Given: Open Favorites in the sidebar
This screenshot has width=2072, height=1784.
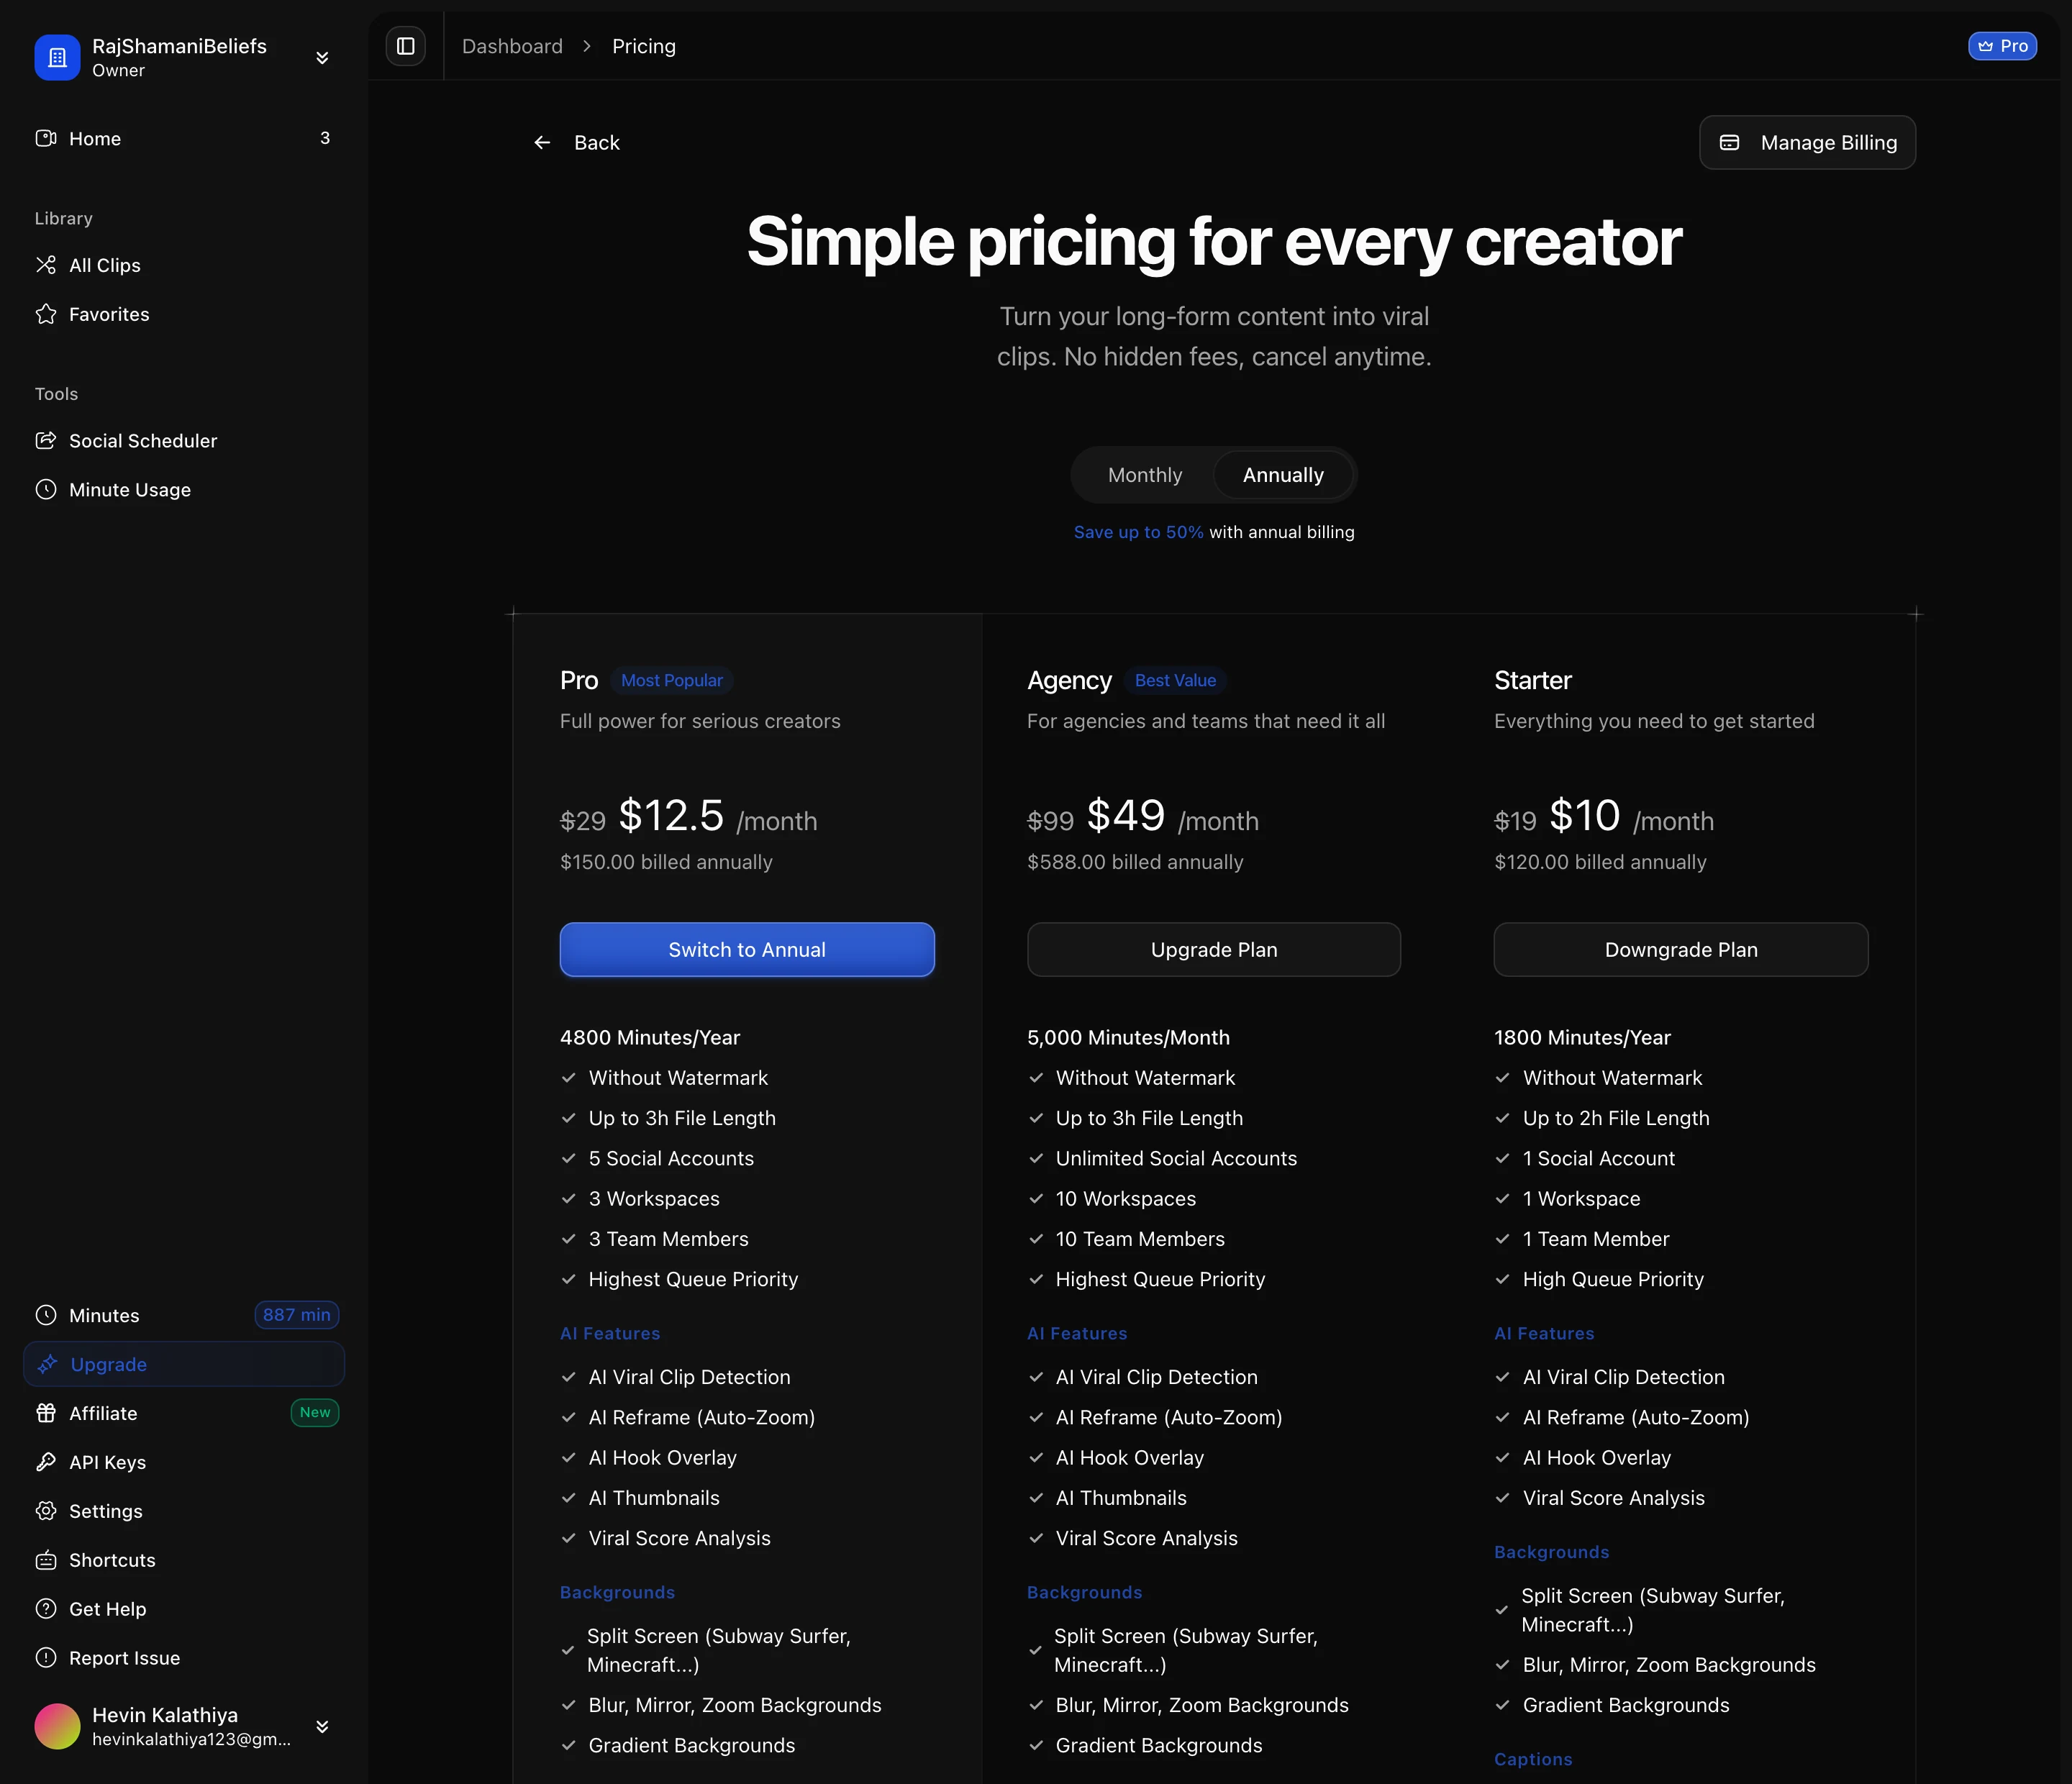Looking at the screenshot, I should [x=184, y=314].
